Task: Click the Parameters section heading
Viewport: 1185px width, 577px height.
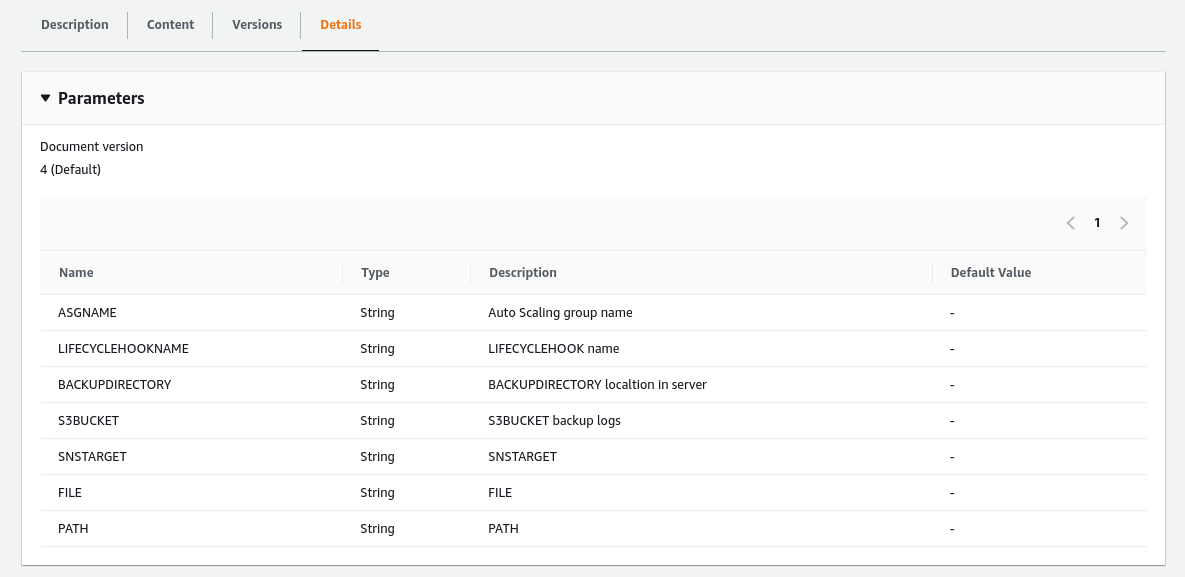Action: click(101, 98)
